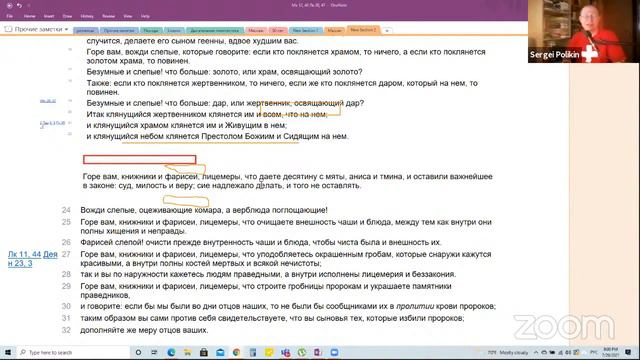
Task: Open volume control in the system tray
Action: (568, 352)
